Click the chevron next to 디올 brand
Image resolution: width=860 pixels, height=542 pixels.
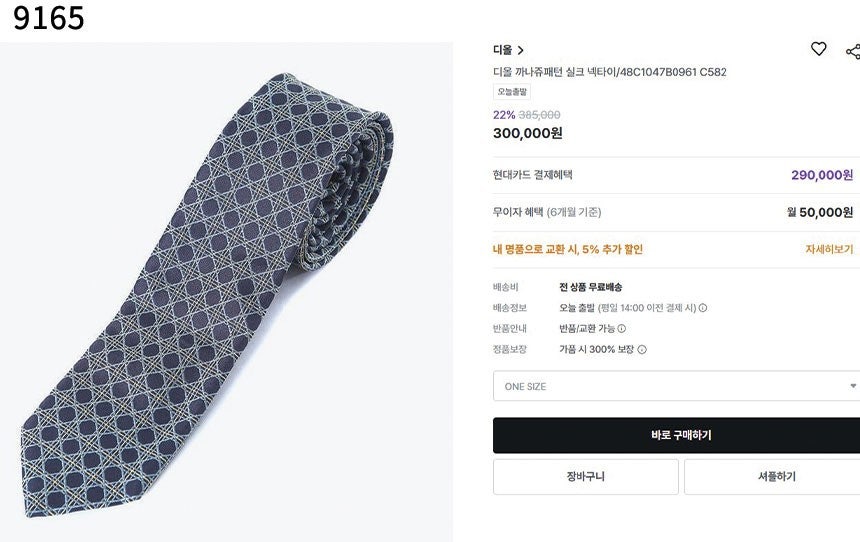521,50
